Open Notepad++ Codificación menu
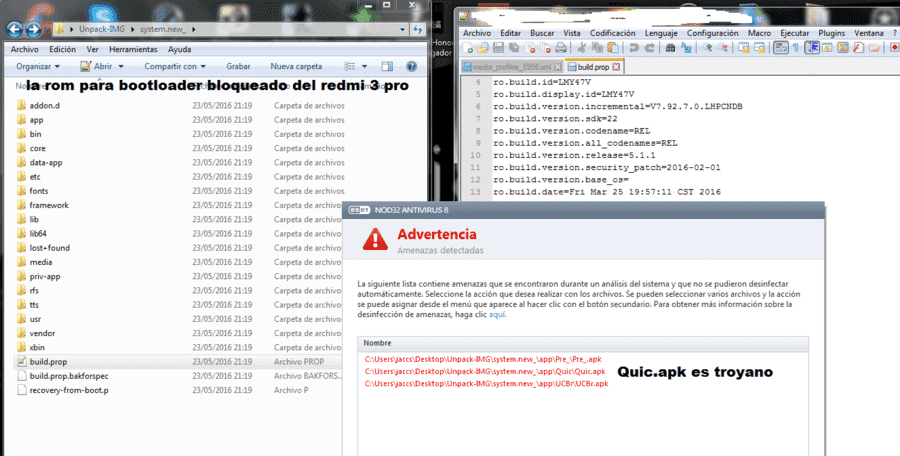This screenshot has height=456, width=900. tap(612, 33)
